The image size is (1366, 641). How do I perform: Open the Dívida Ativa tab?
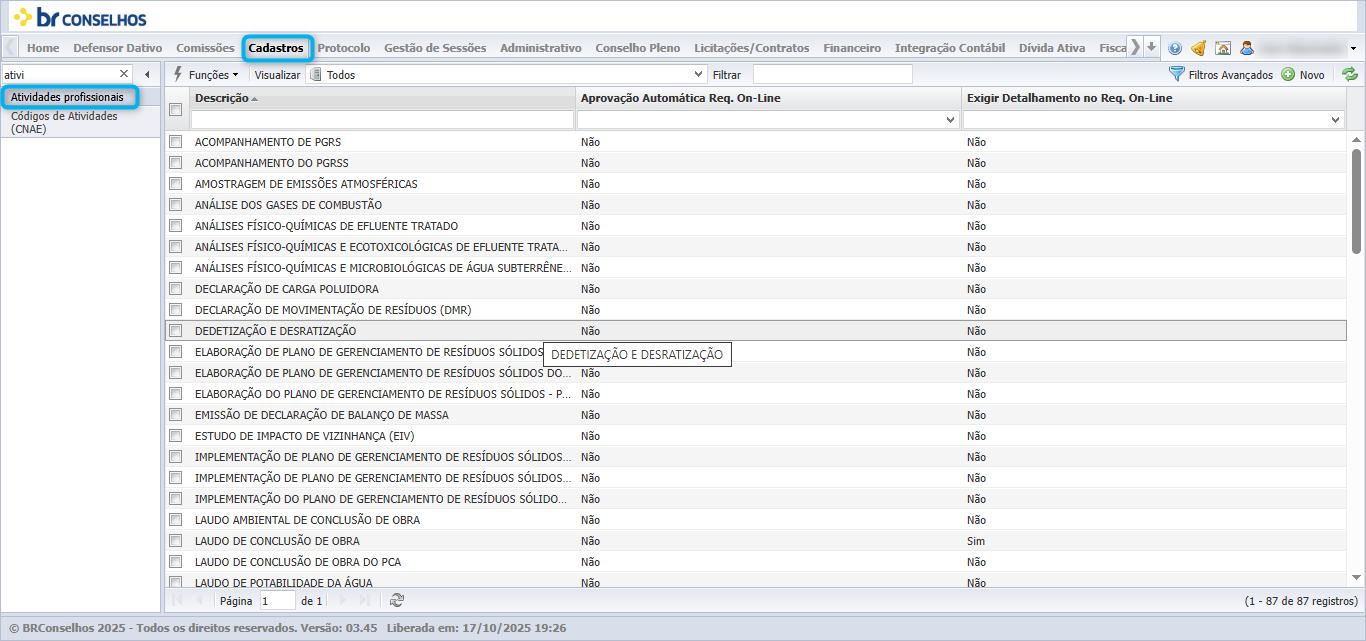point(1052,47)
